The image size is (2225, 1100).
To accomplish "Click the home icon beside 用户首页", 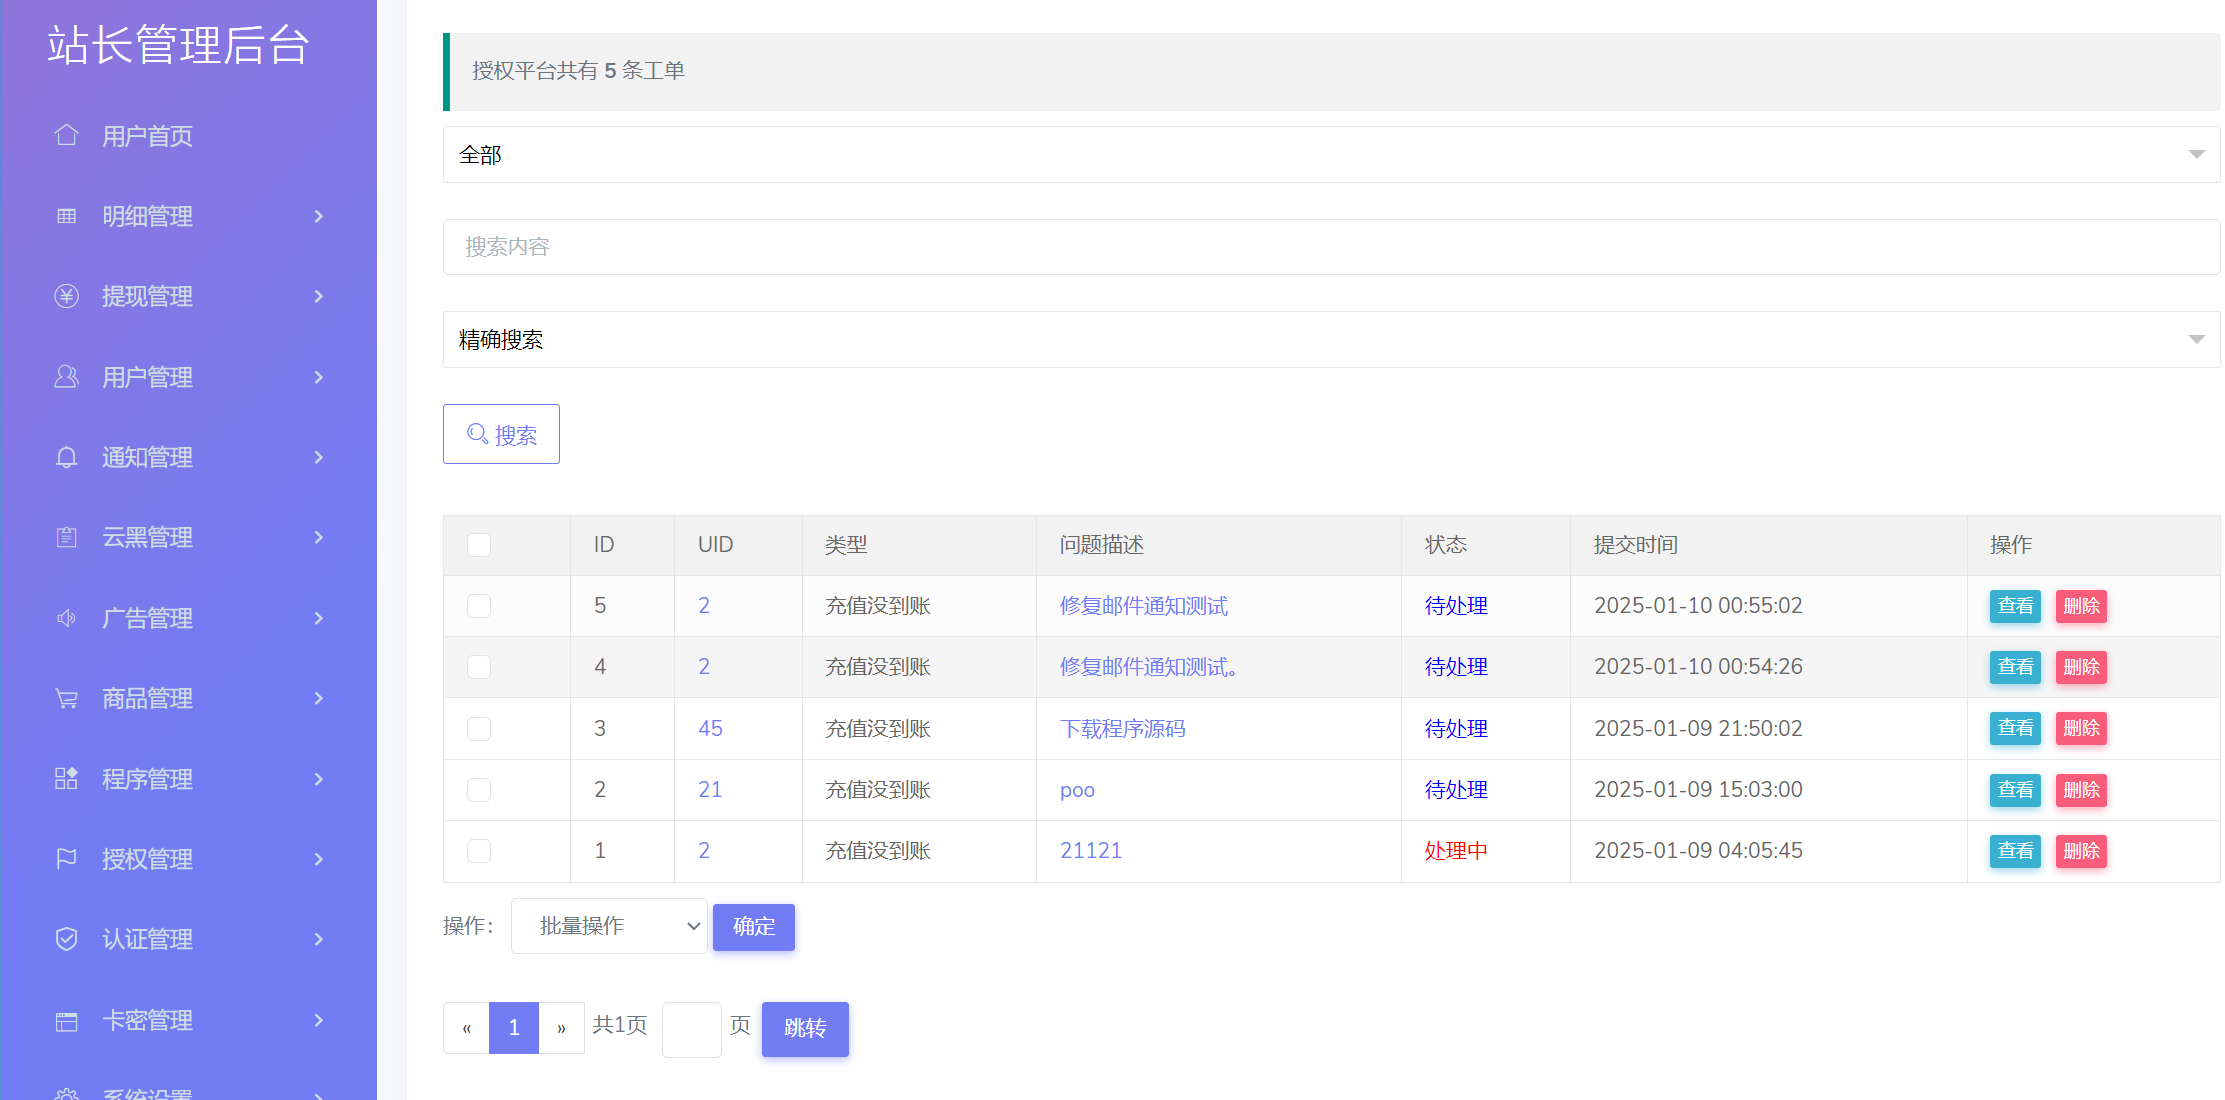I will point(66,135).
